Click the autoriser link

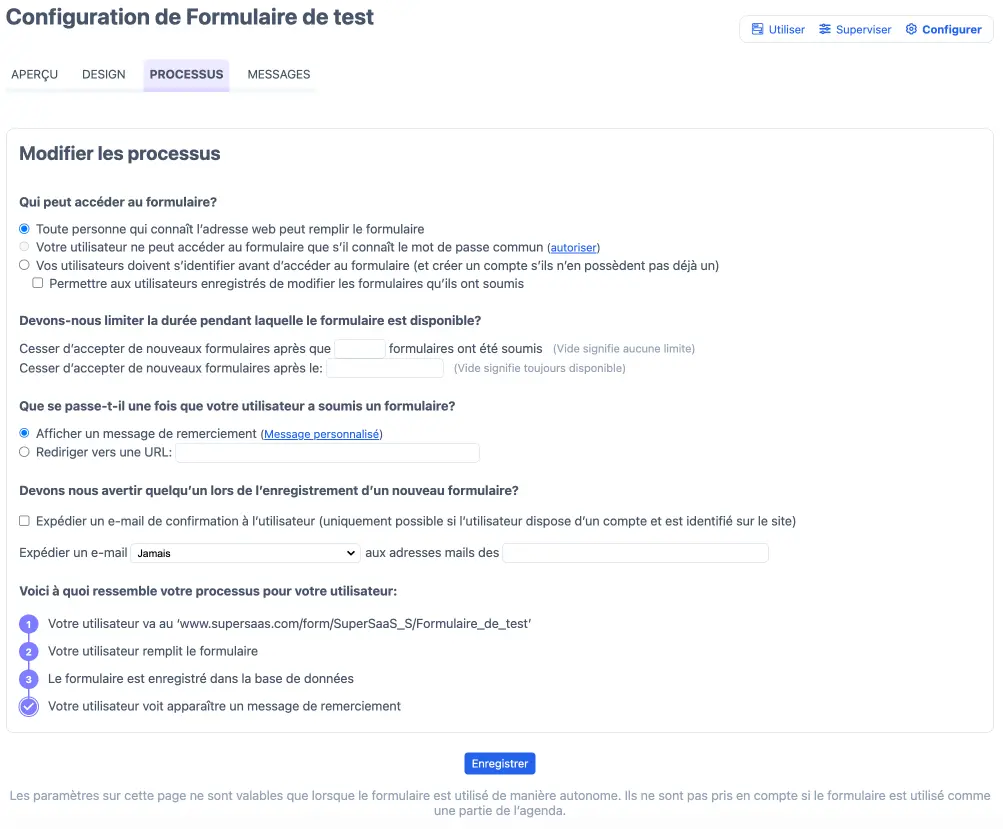coord(573,248)
